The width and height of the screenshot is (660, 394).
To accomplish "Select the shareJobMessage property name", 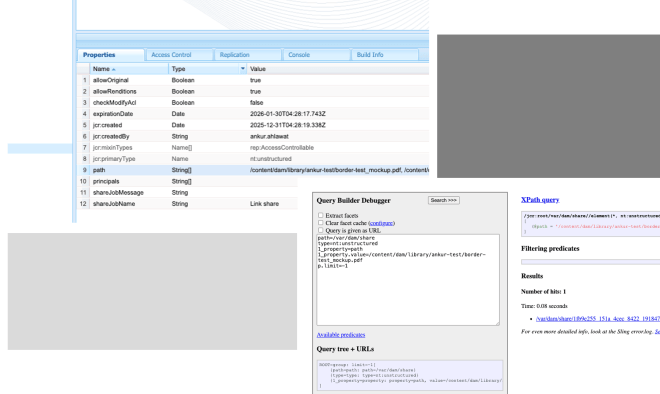I will click(118, 193).
